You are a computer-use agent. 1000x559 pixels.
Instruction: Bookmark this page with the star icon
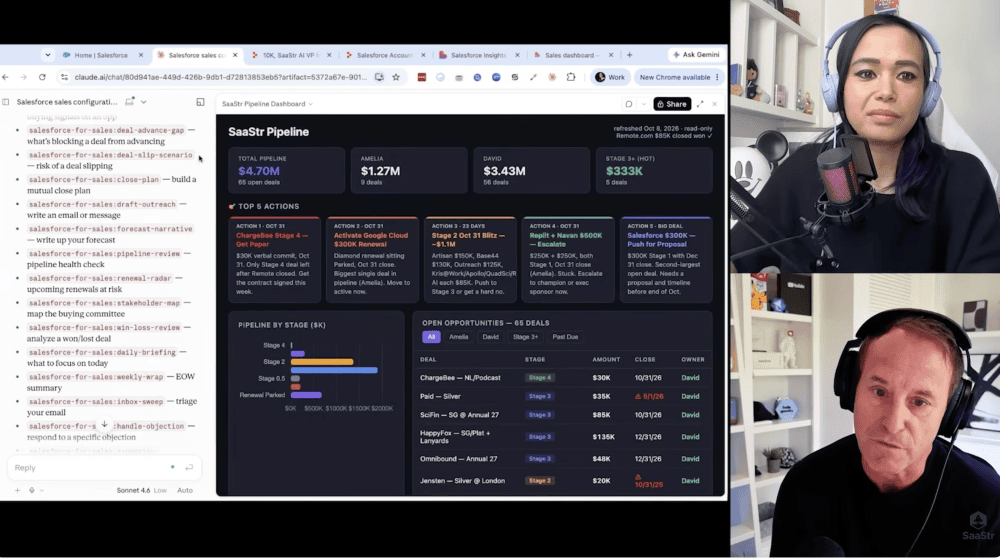tap(396, 77)
